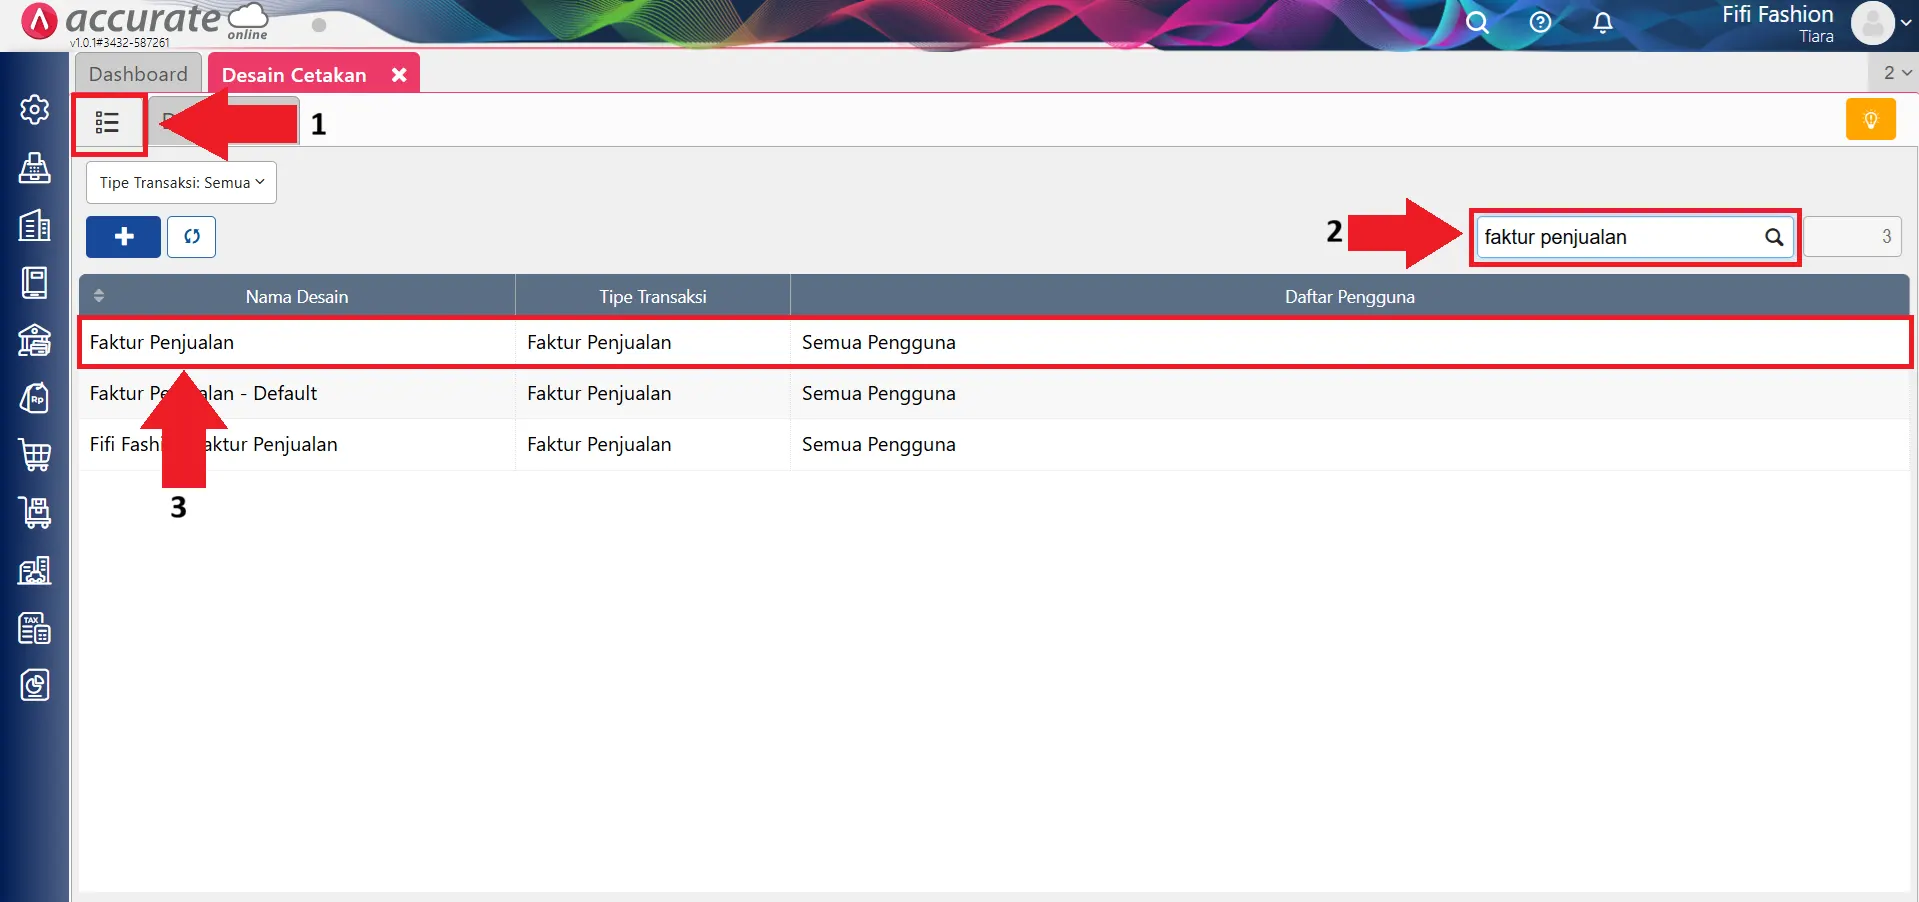This screenshot has width=1919, height=902.
Task: Click the notification bell icon
Action: 1602,22
